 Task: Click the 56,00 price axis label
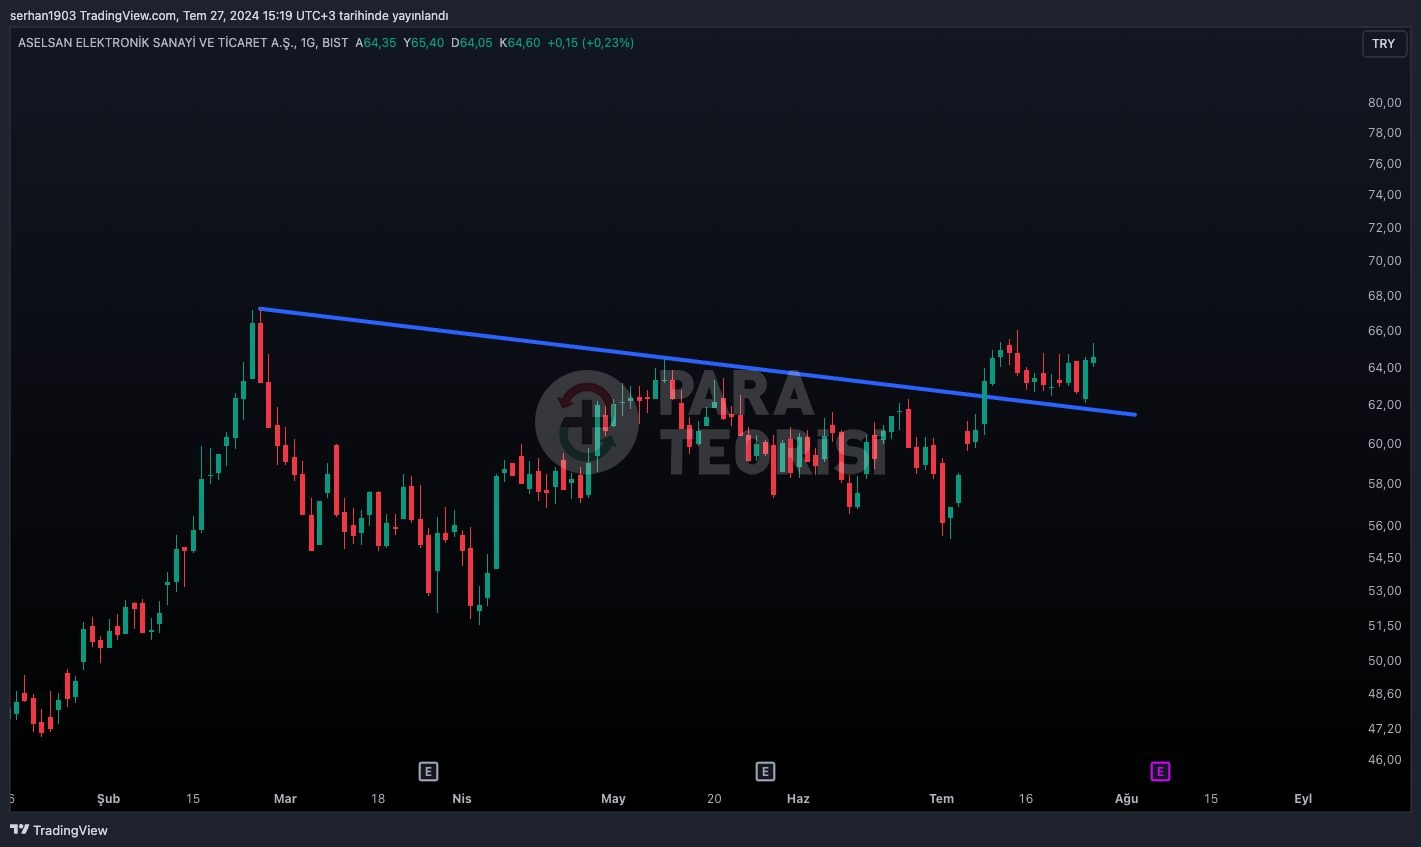click(x=1384, y=526)
